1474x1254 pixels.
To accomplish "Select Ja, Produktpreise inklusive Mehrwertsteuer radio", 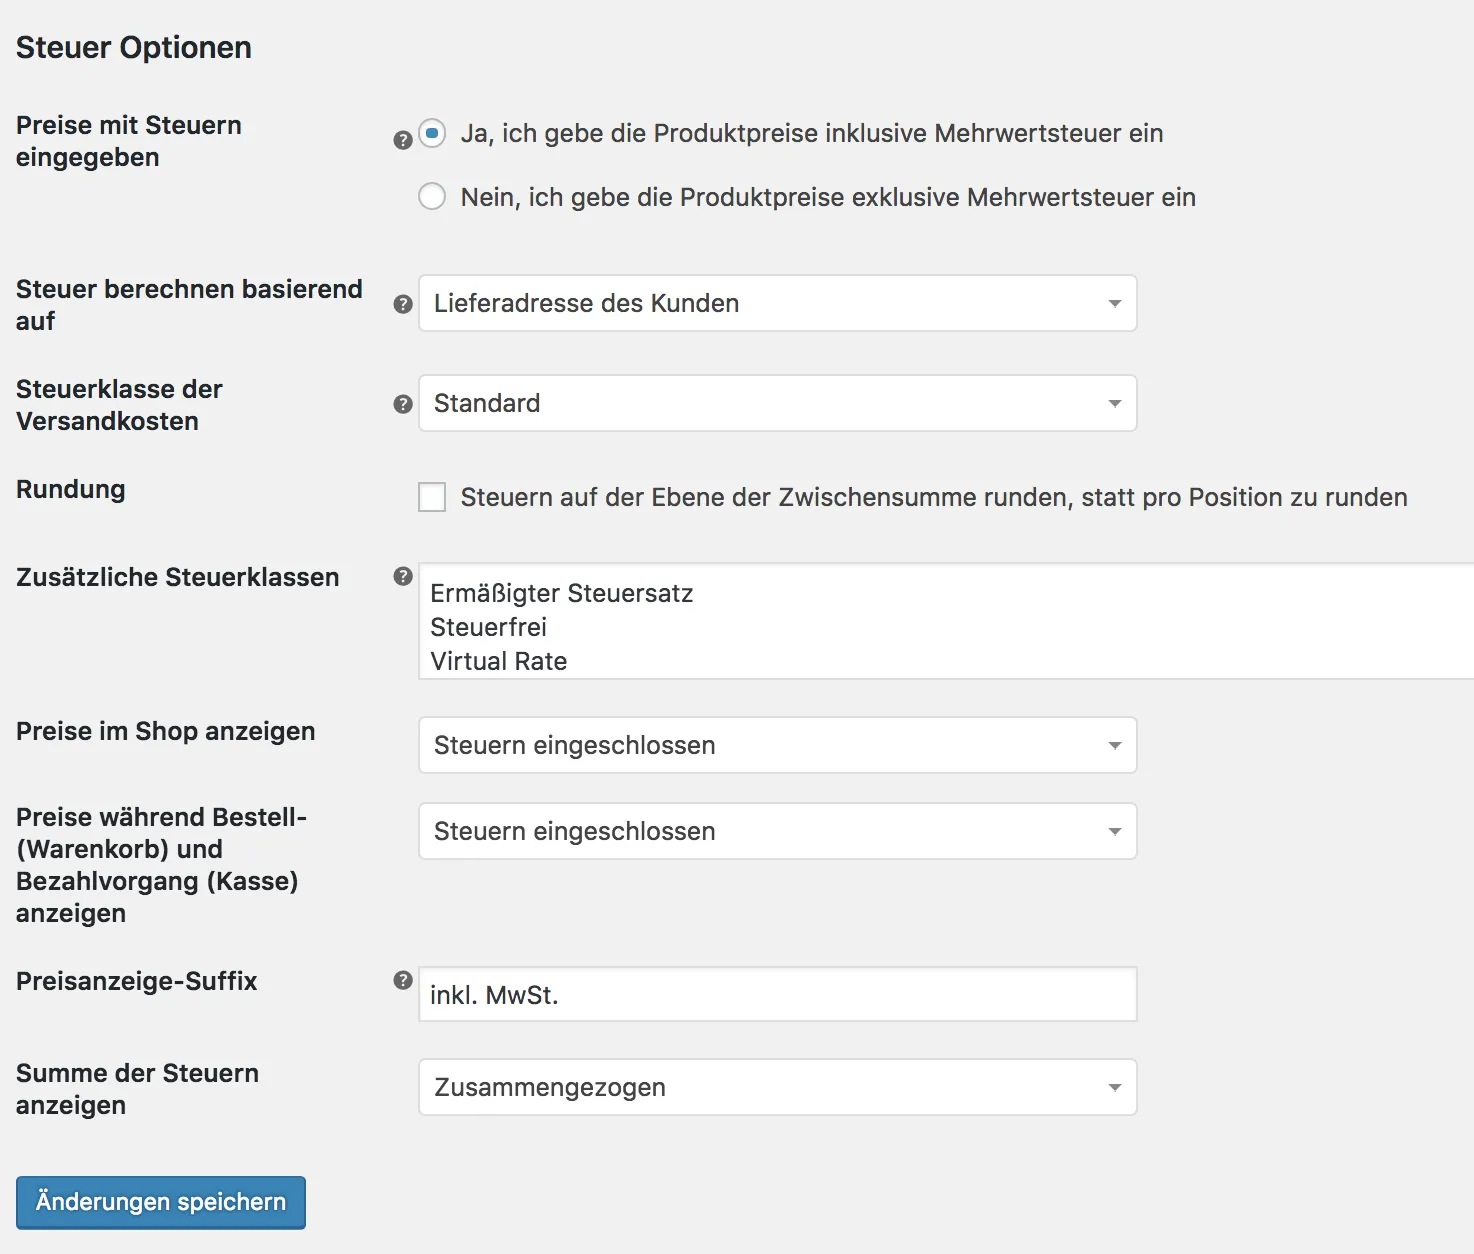I will [x=432, y=133].
